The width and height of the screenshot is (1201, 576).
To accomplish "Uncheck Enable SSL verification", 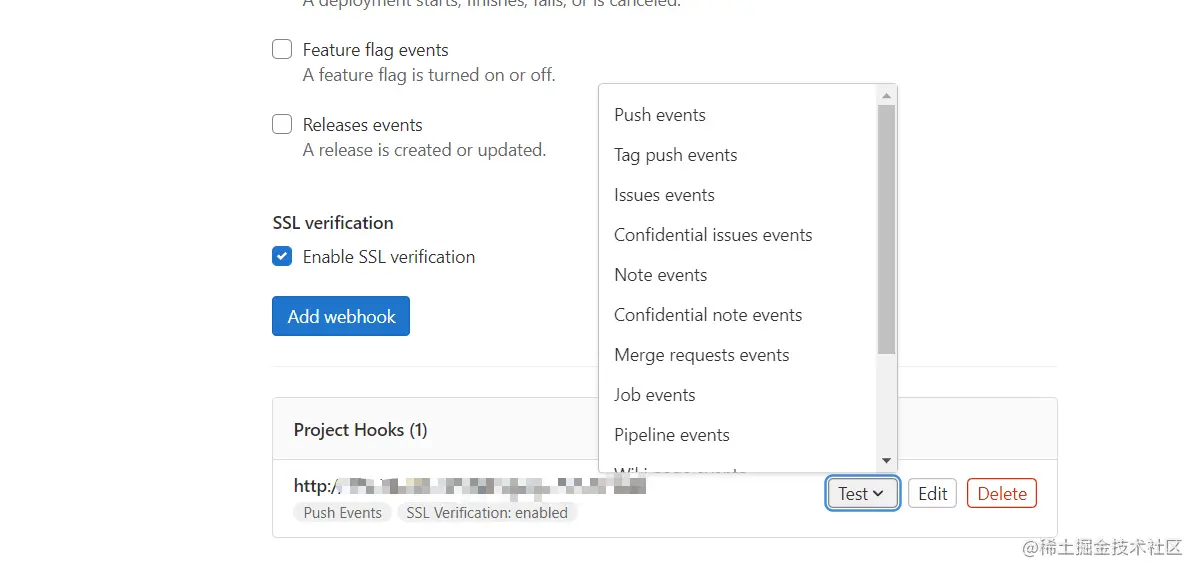I will pyautogui.click(x=282, y=256).
